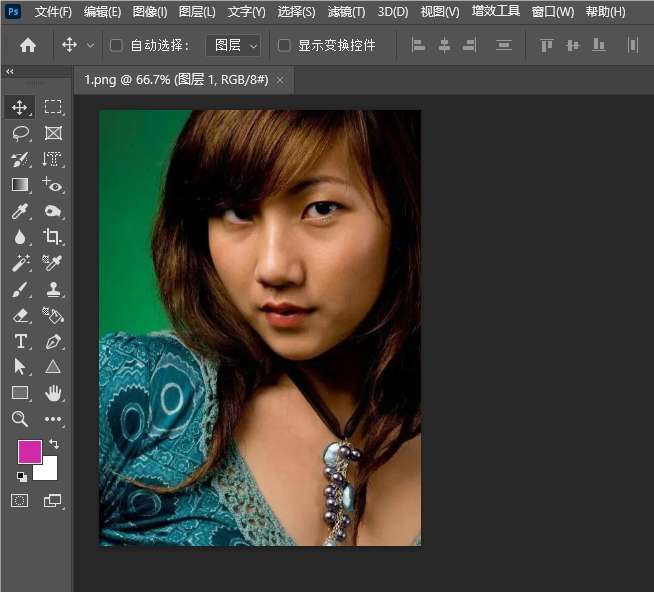
Task: Select the History Brush tool
Action: 20,159
